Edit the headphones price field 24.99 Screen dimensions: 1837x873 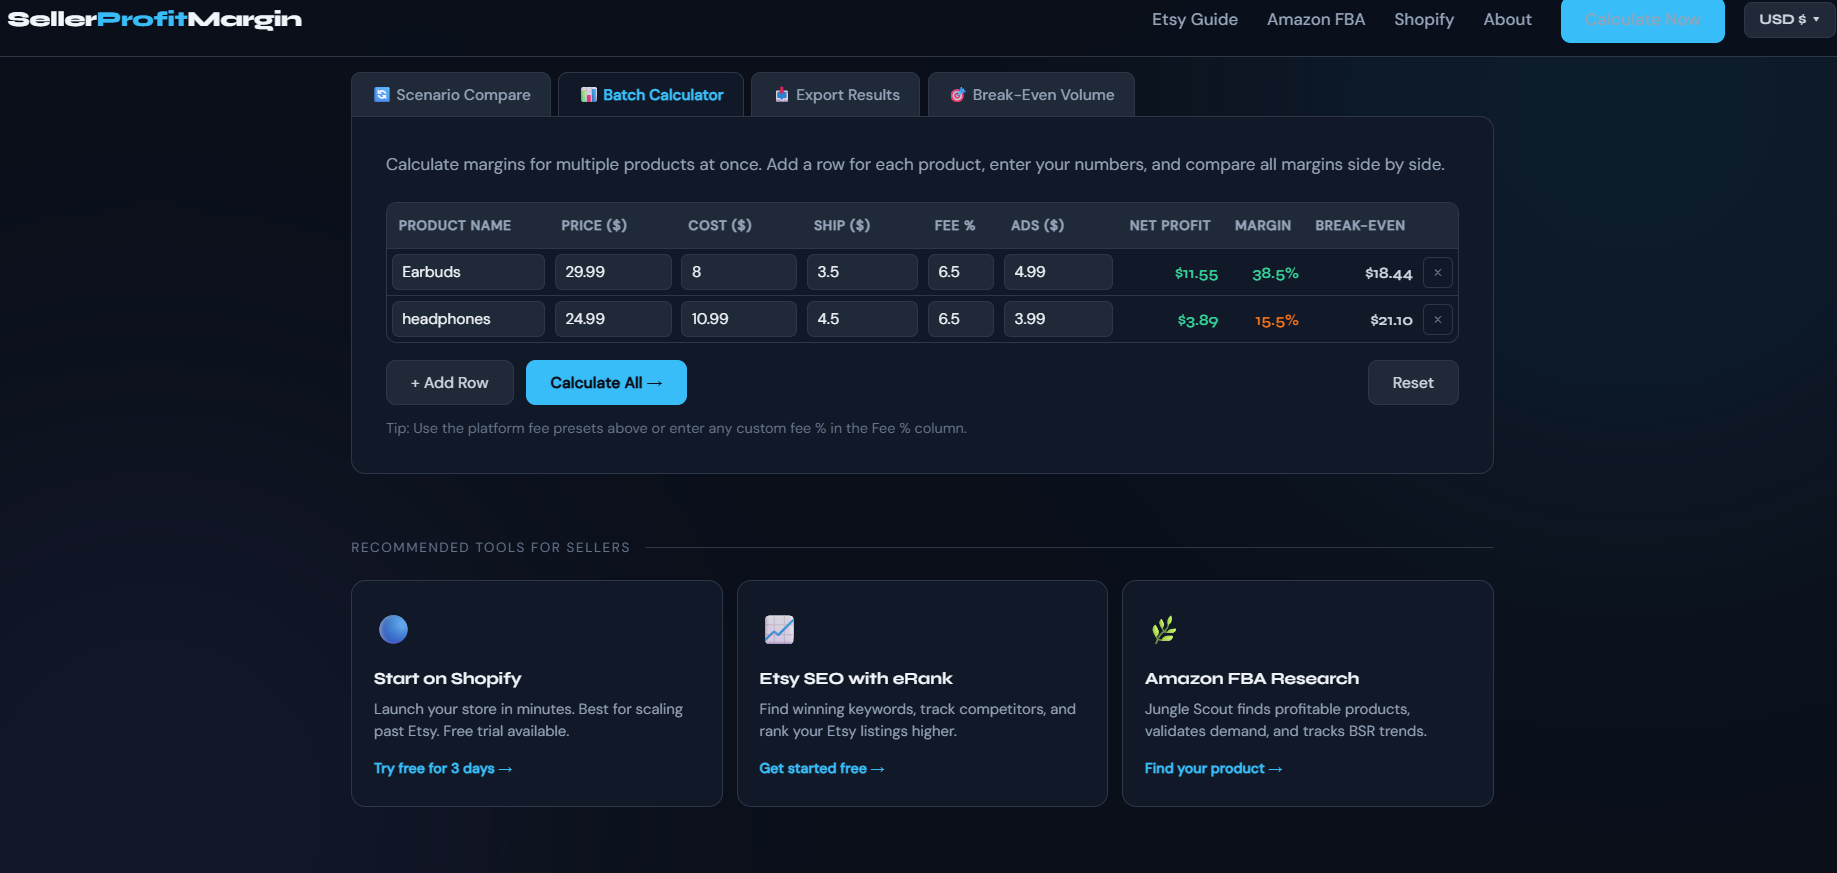pos(613,319)
